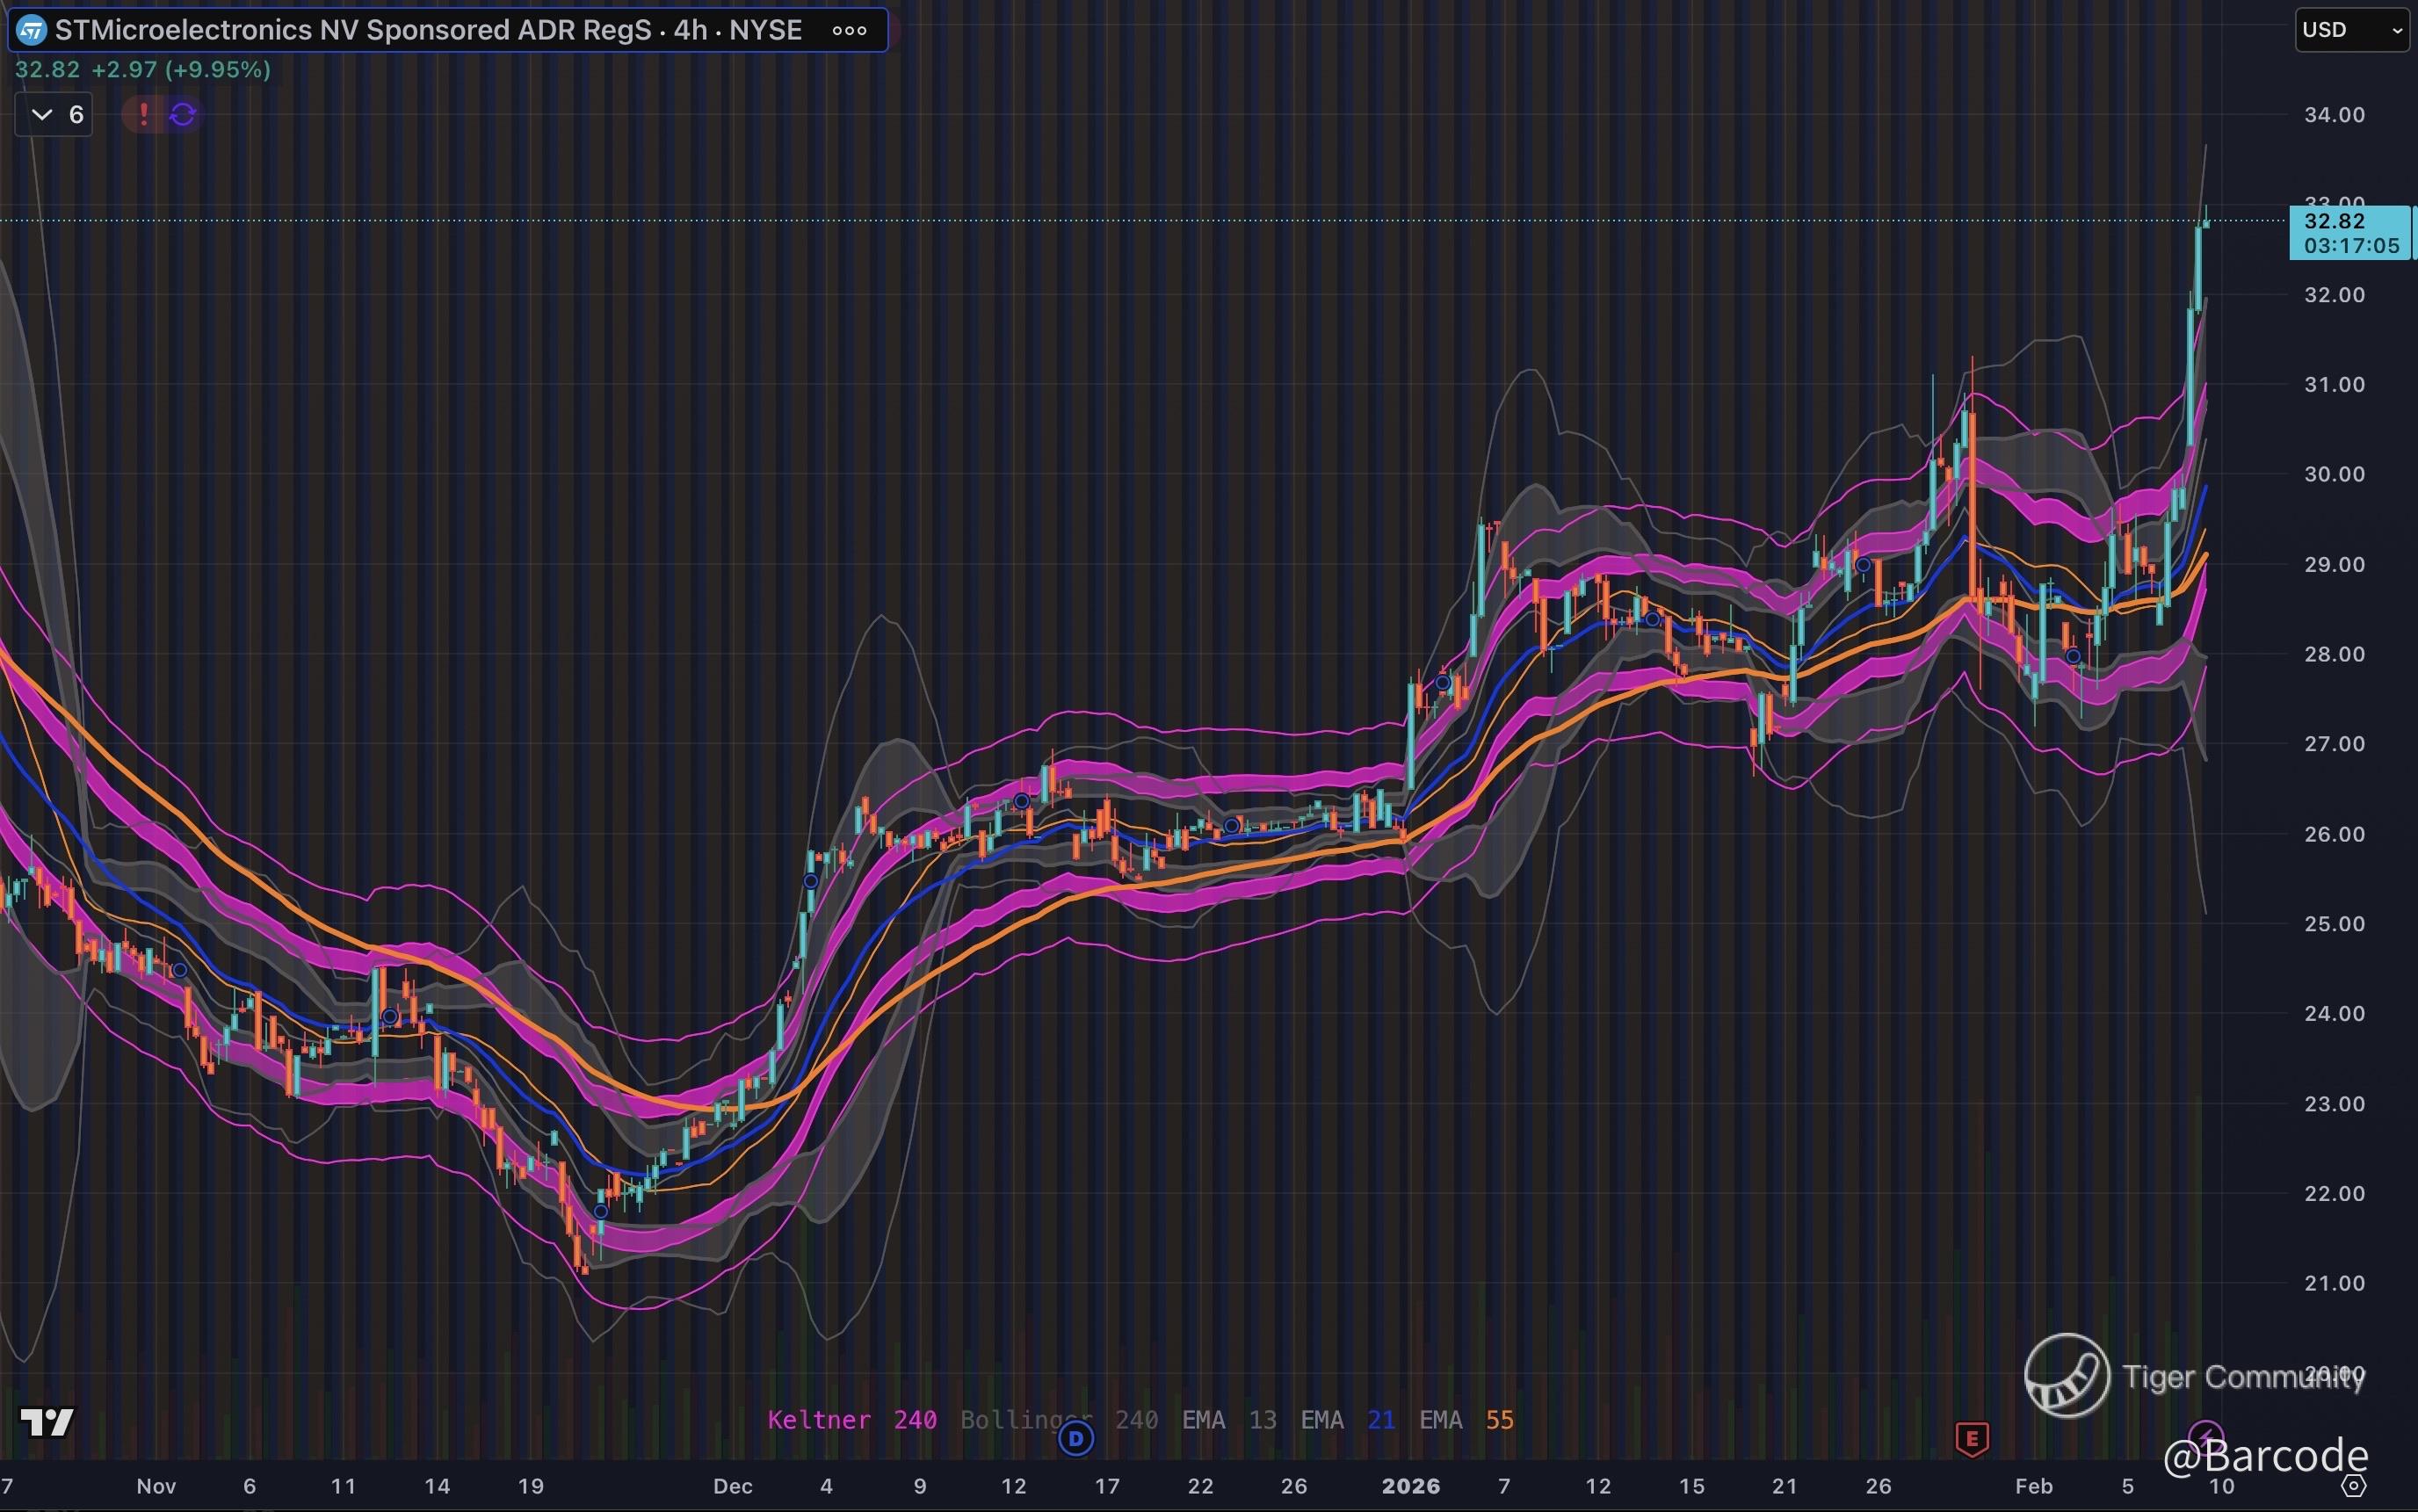Open the USD currency dropdown
2418x1512 pixels.
click(2351, 30)
